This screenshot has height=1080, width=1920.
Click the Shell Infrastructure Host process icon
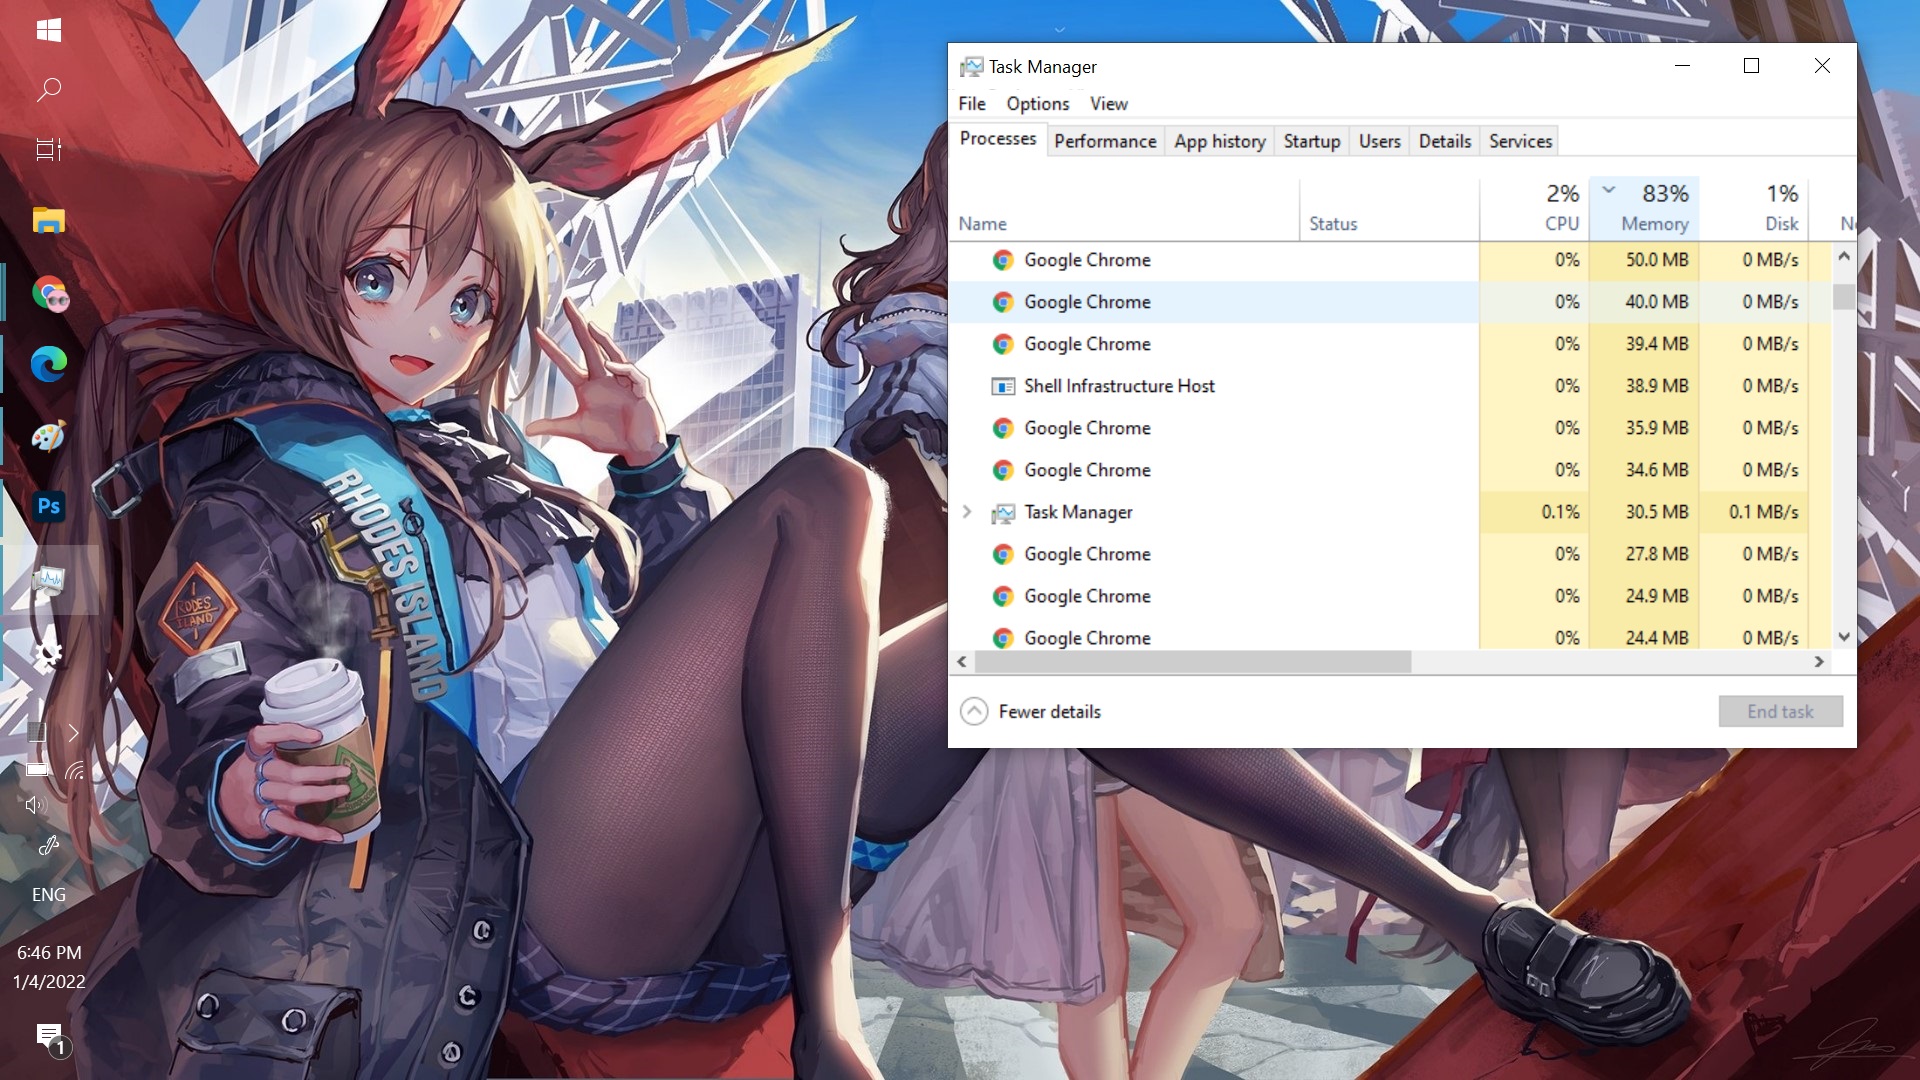click(x=1003, y=386)
